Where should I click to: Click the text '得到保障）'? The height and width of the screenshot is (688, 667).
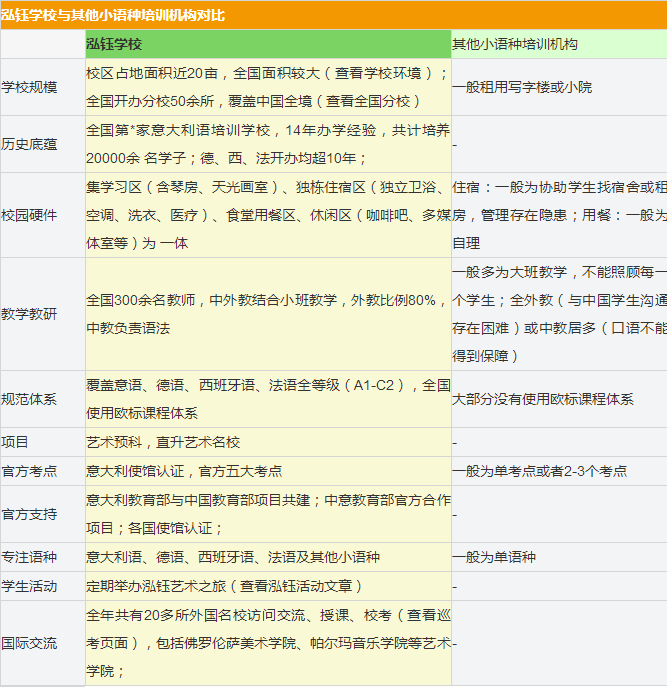[x=486, y=356]
